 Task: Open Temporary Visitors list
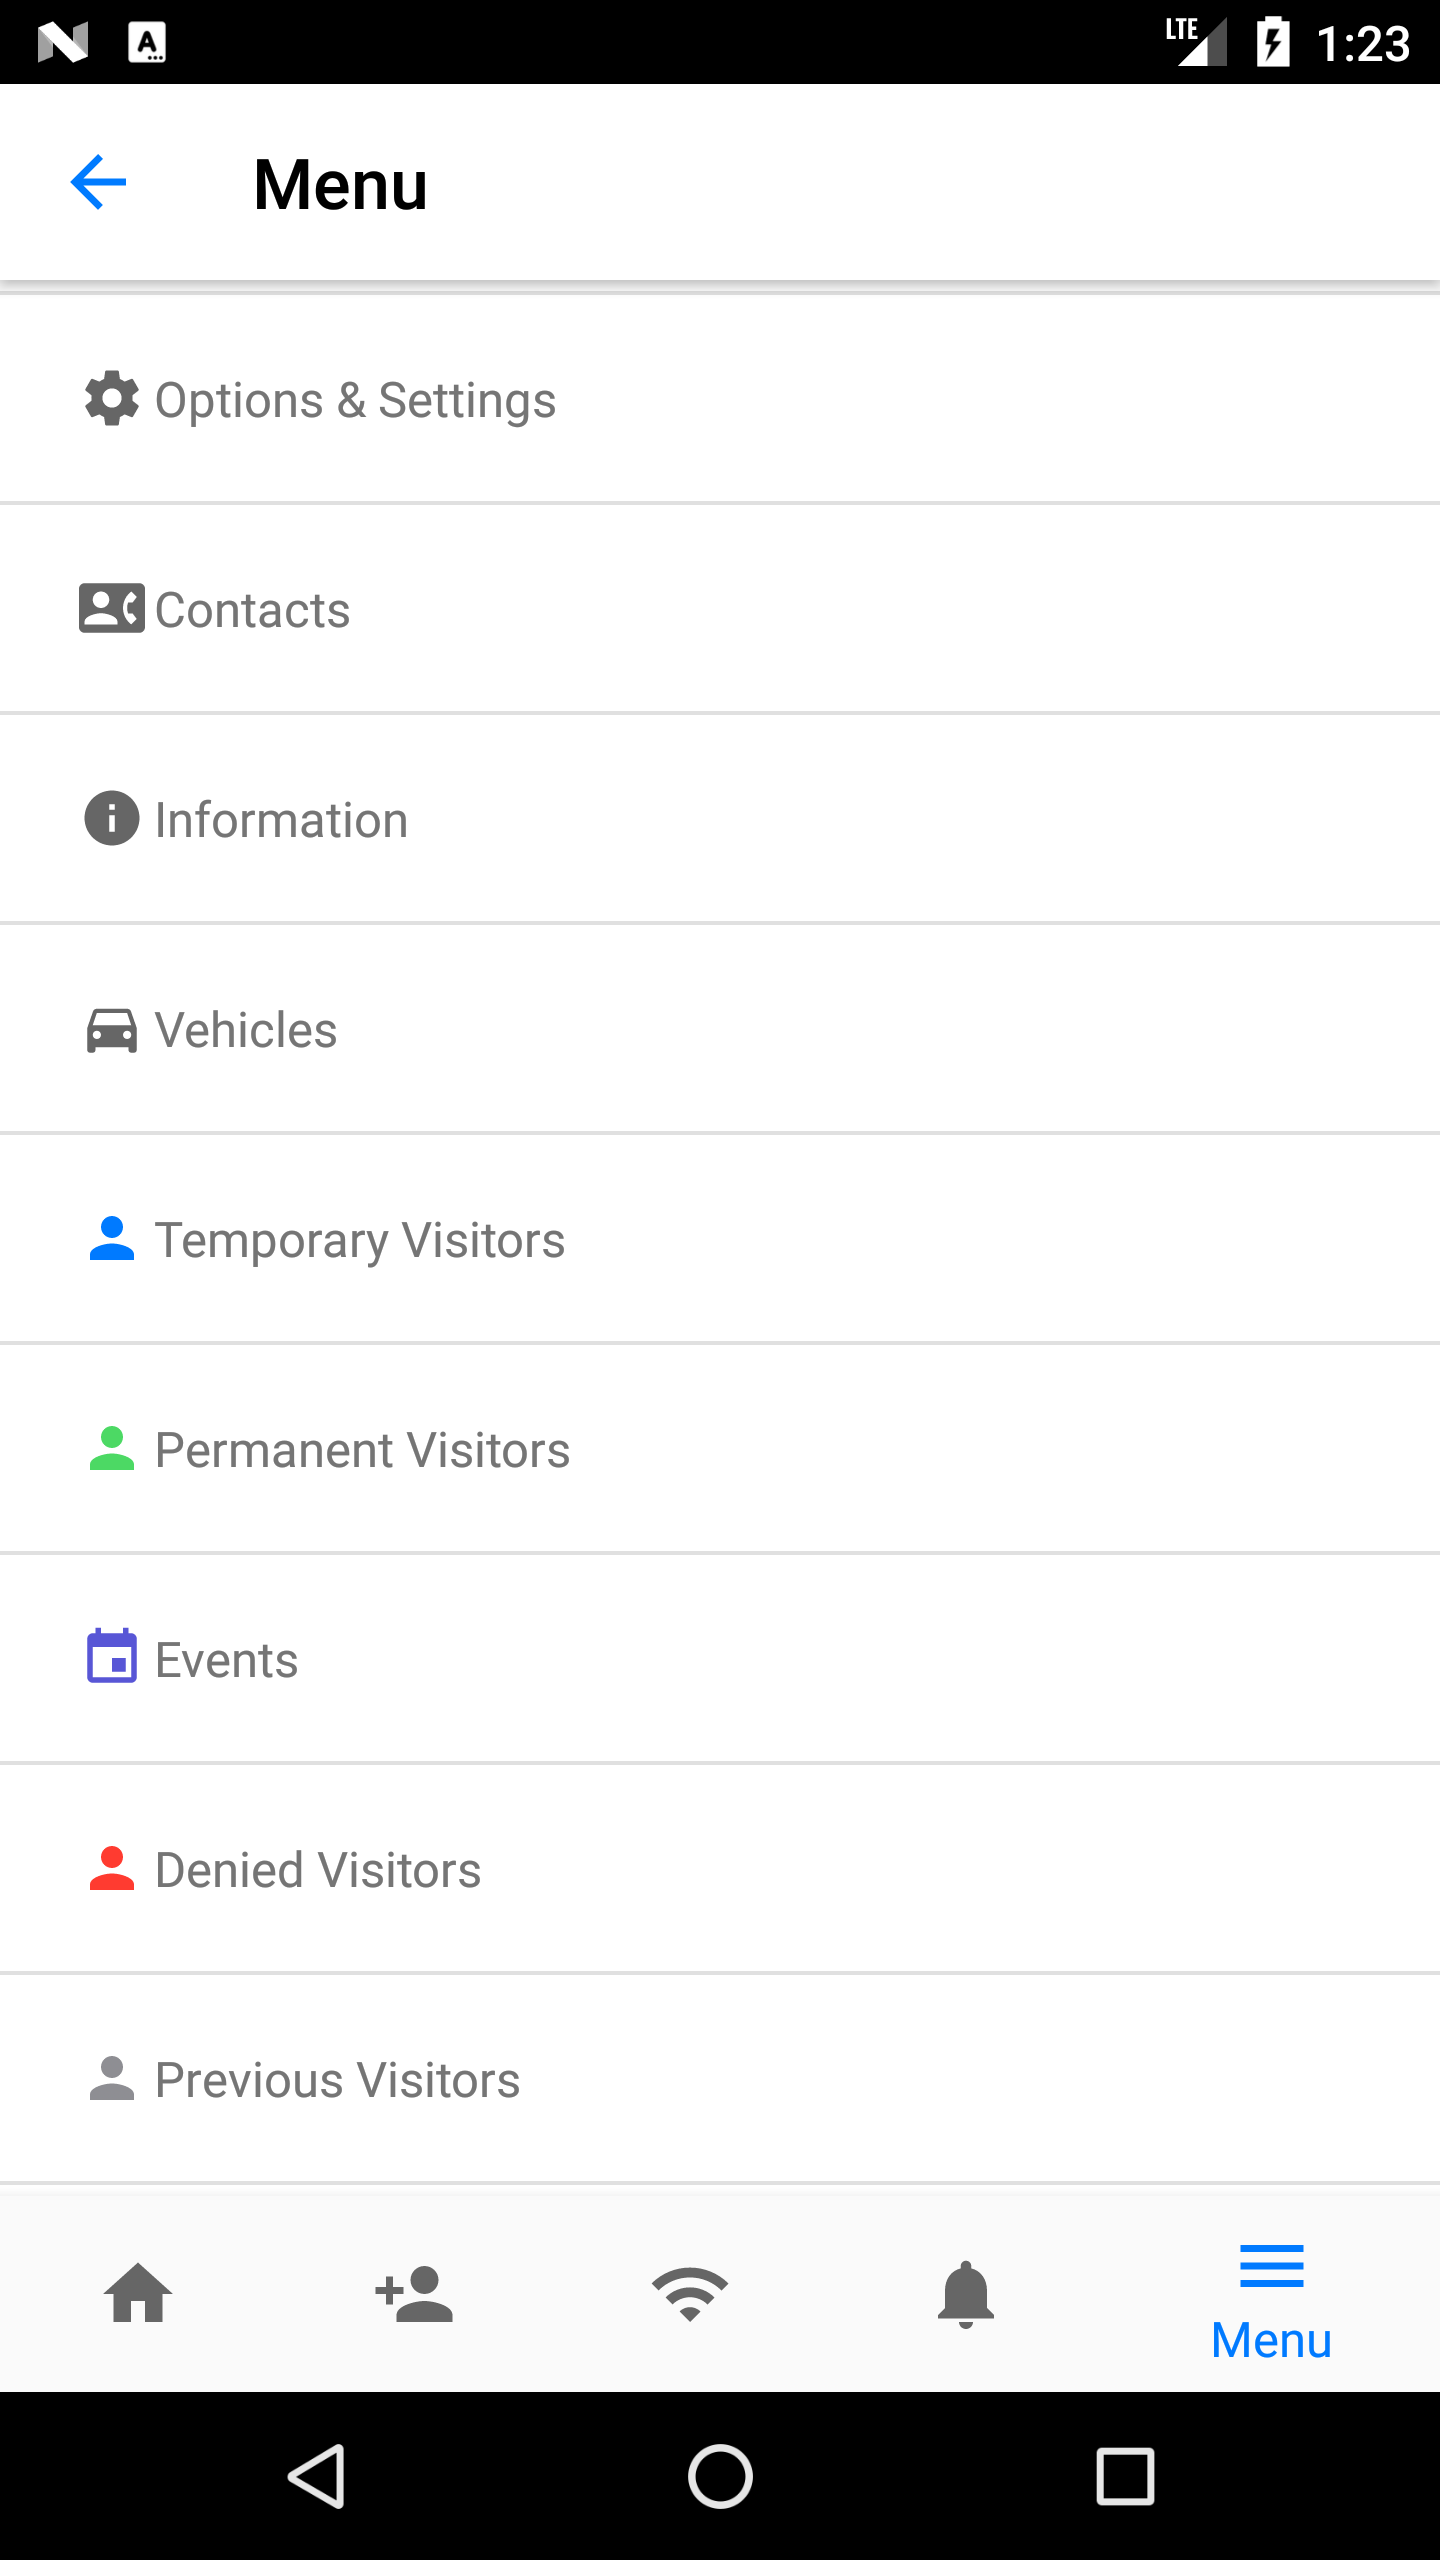pyautogui.click(x=720, y=1240)
